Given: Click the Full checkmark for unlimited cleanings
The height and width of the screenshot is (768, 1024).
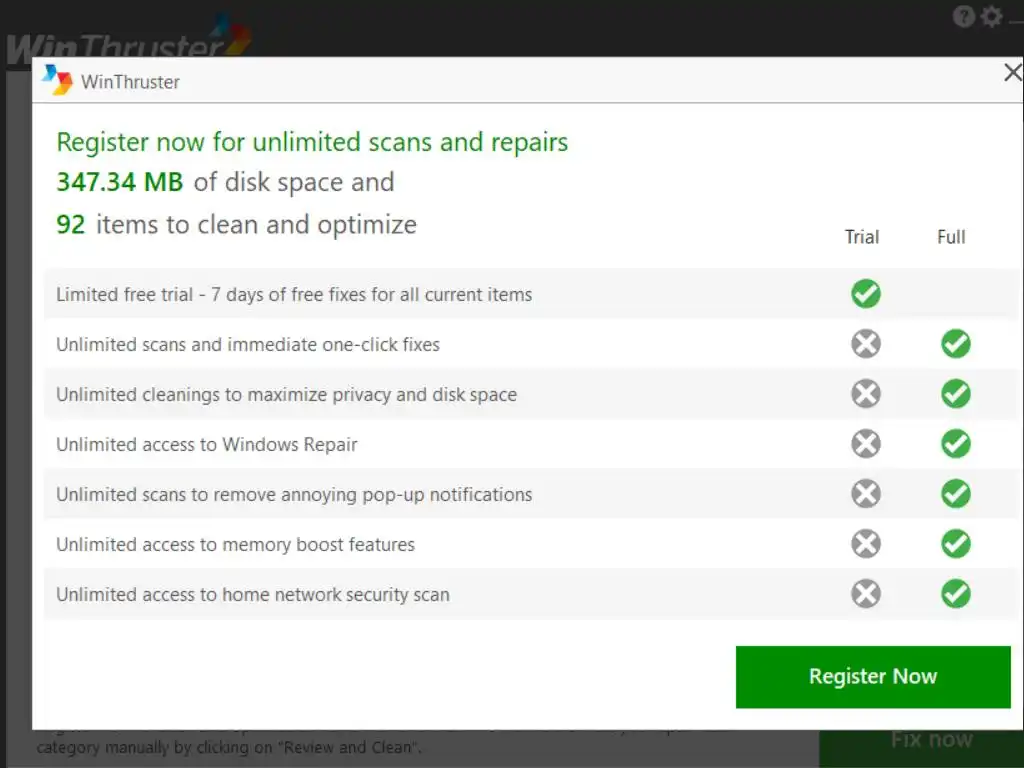Looking at the screenshot, I should pos(955,394).
